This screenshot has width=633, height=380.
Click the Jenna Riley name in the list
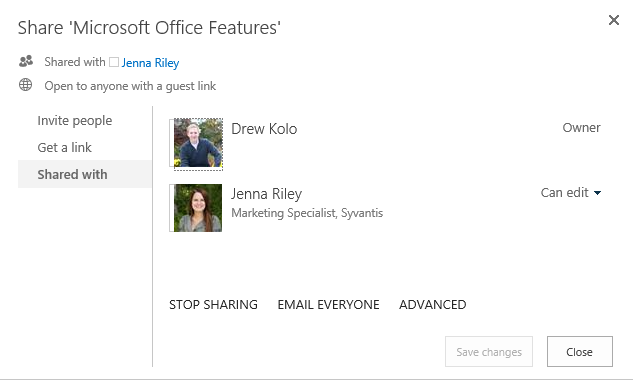[266, 194]
